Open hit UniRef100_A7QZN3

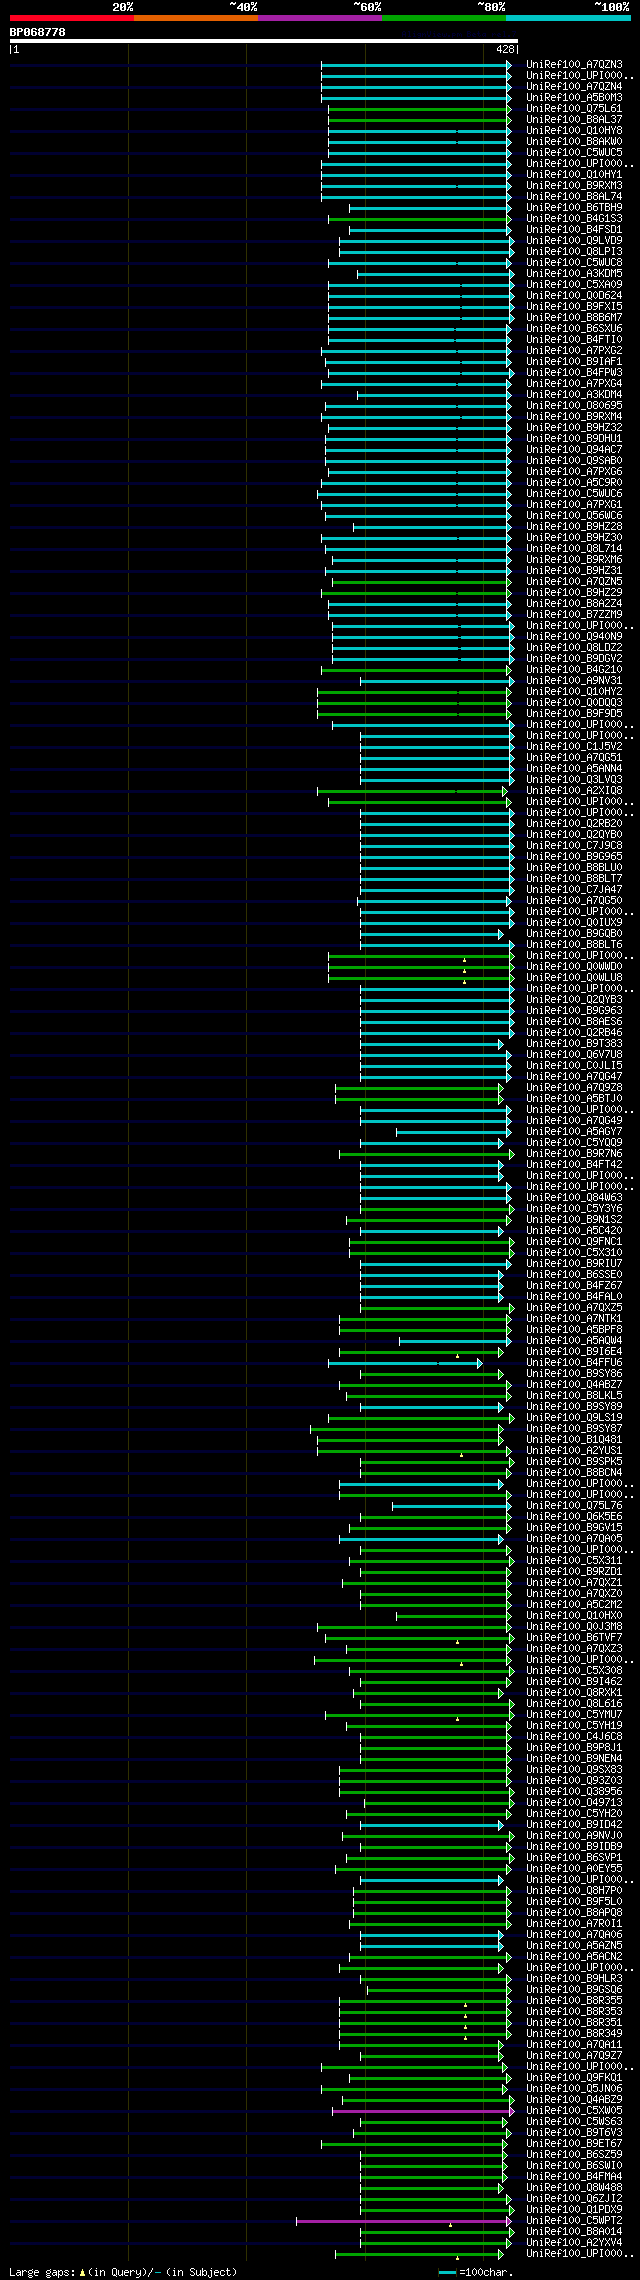(x=574, y=65)
